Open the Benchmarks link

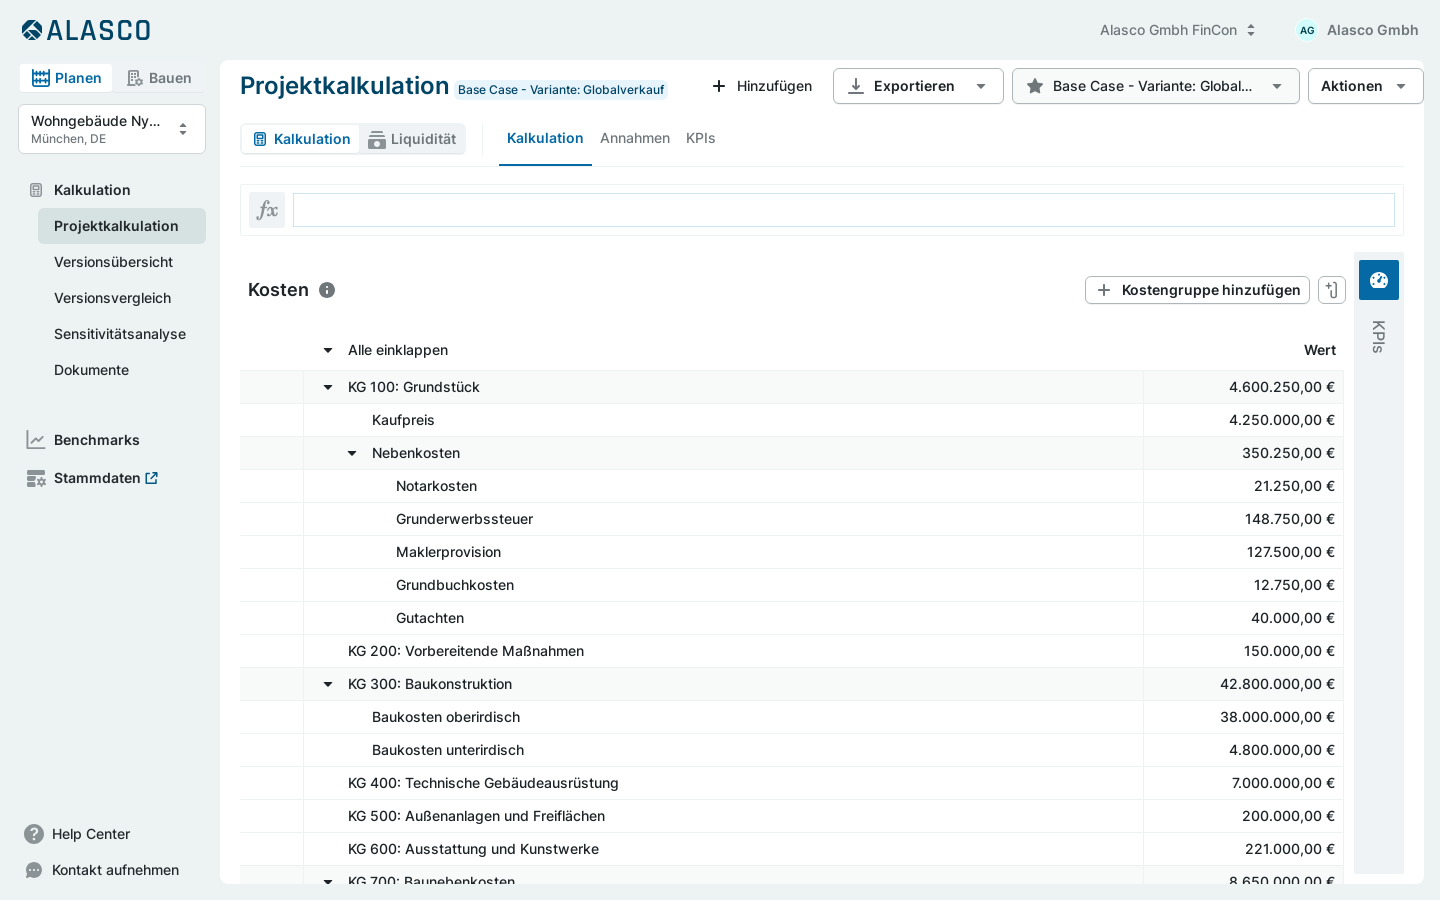click(96, 440)
